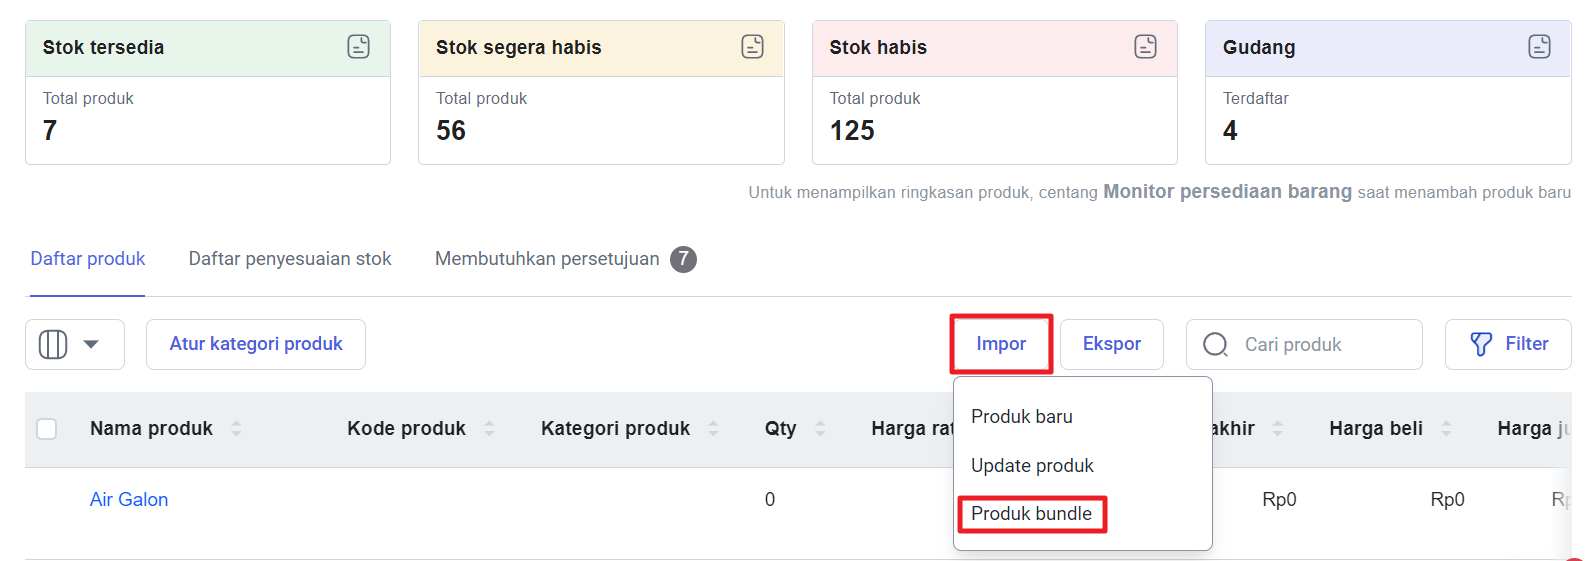The width and height of the screenshot is (1593, 561).
Task: Click the column layout icon button
Action: (x=53, y=344)
